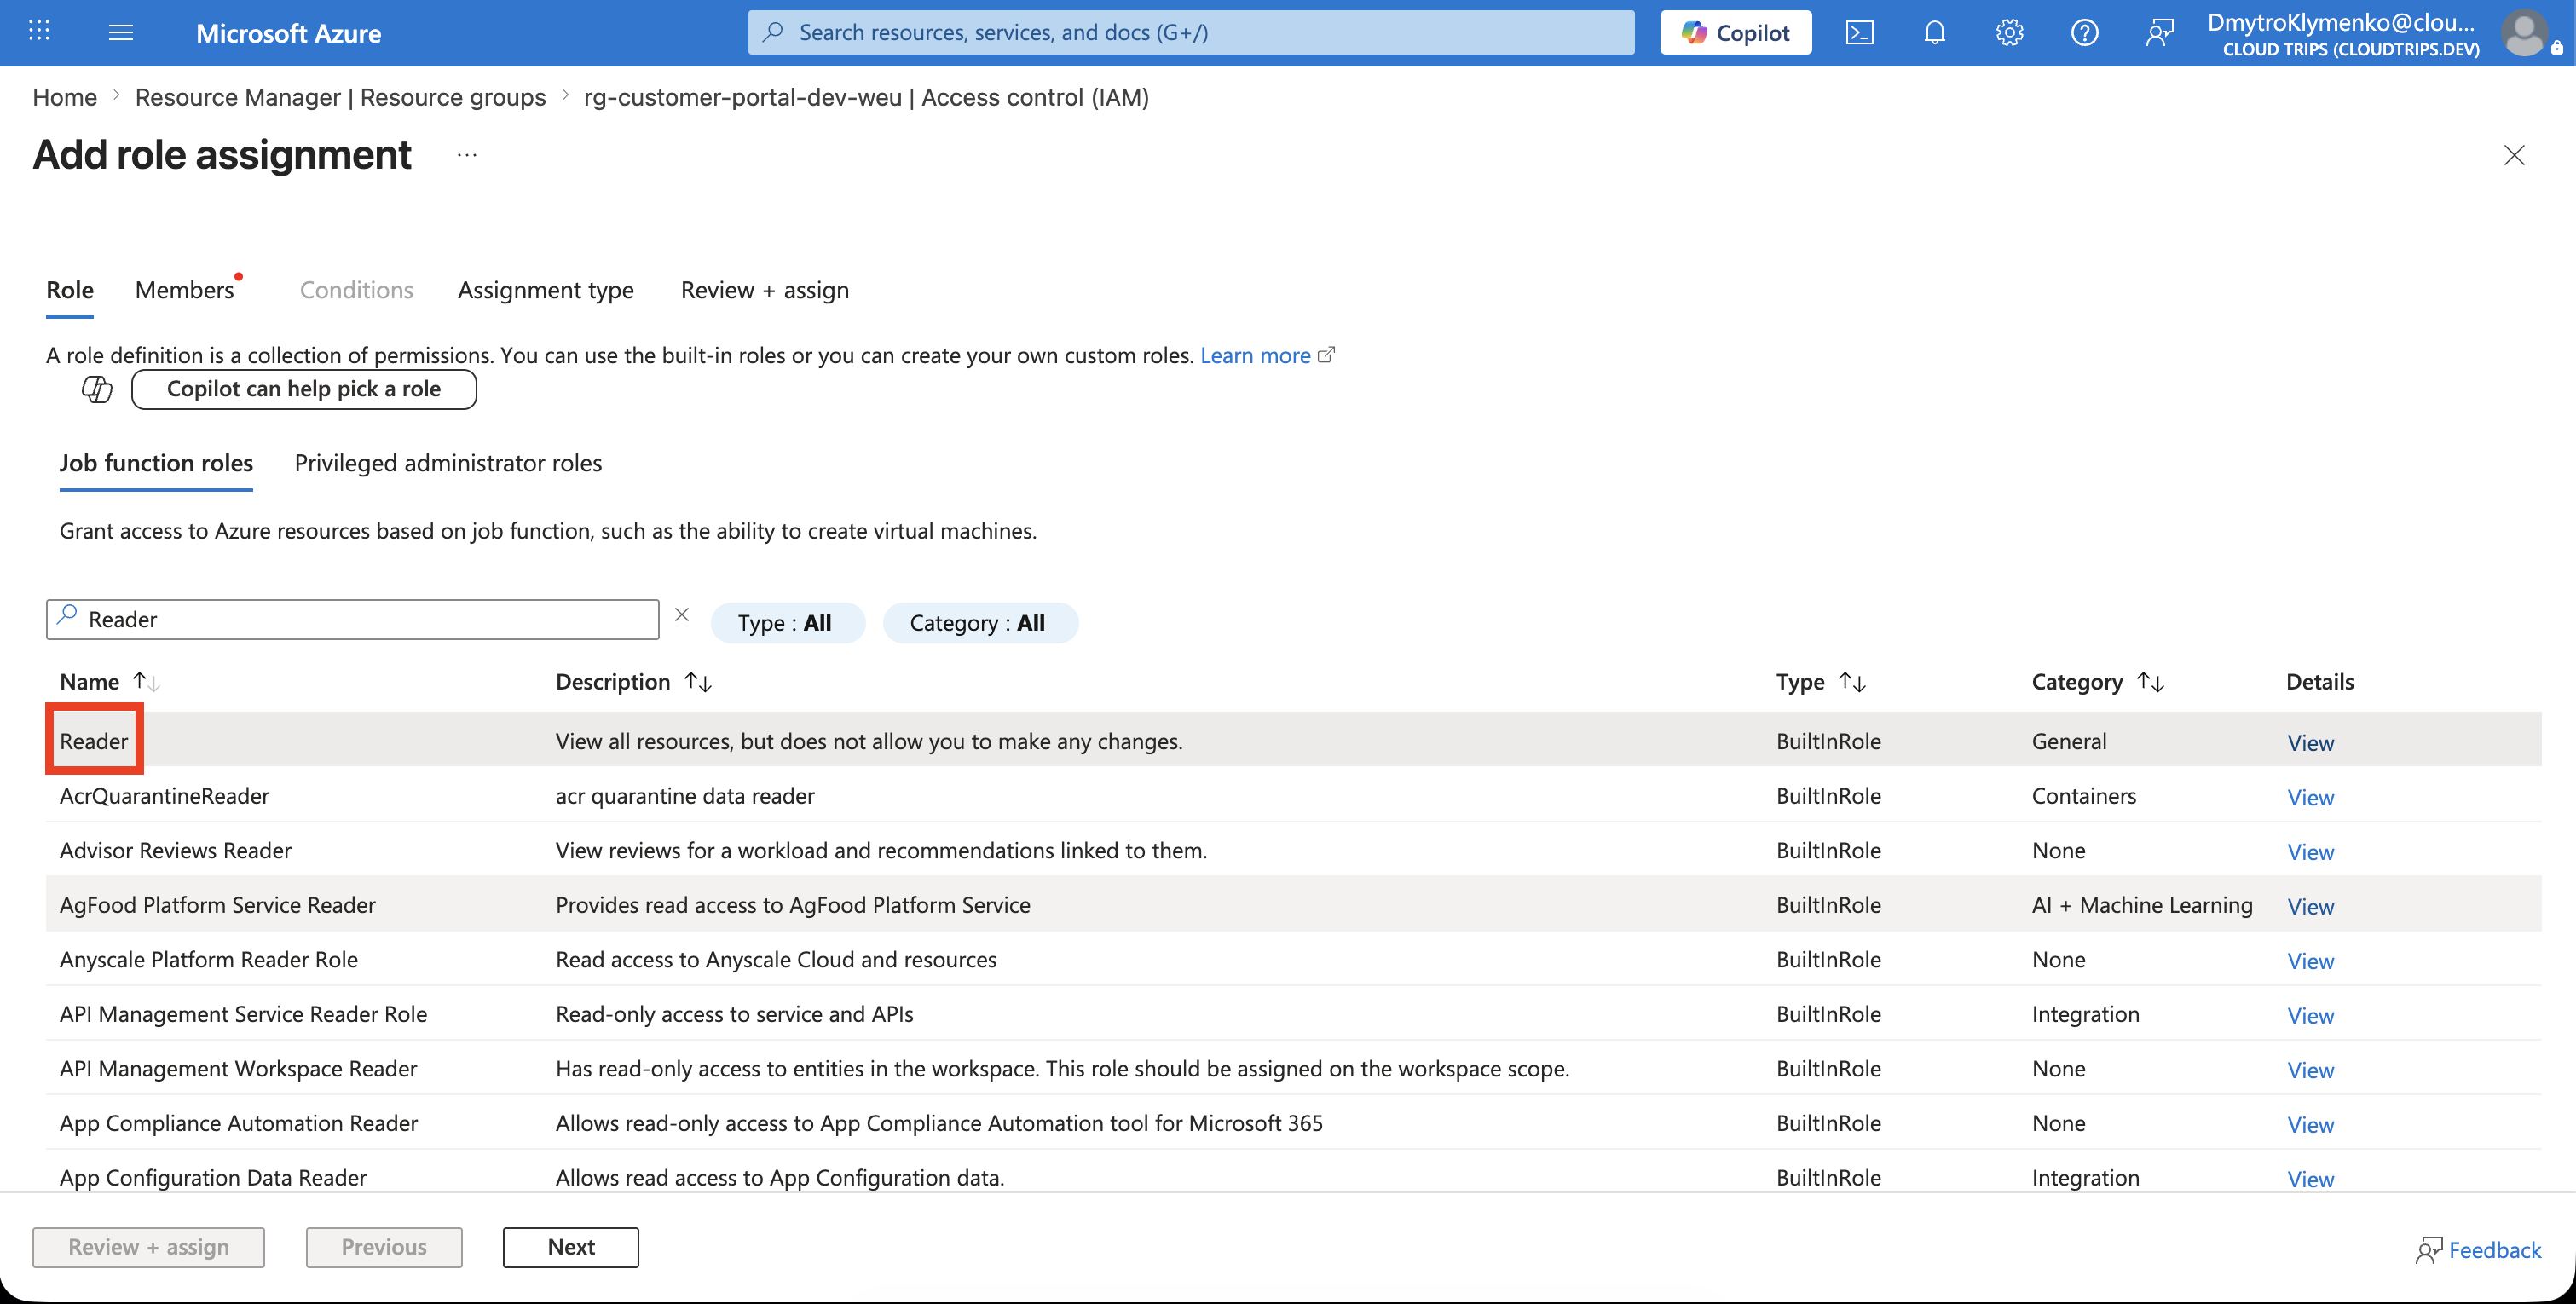Sort by Description column arrows
2576x1304 pixels.
point(698,682)
